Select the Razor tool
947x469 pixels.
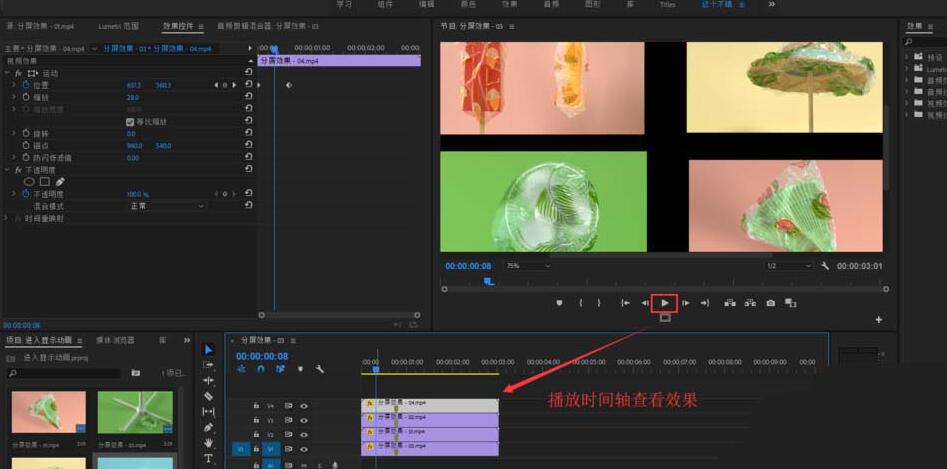[208, 396]
